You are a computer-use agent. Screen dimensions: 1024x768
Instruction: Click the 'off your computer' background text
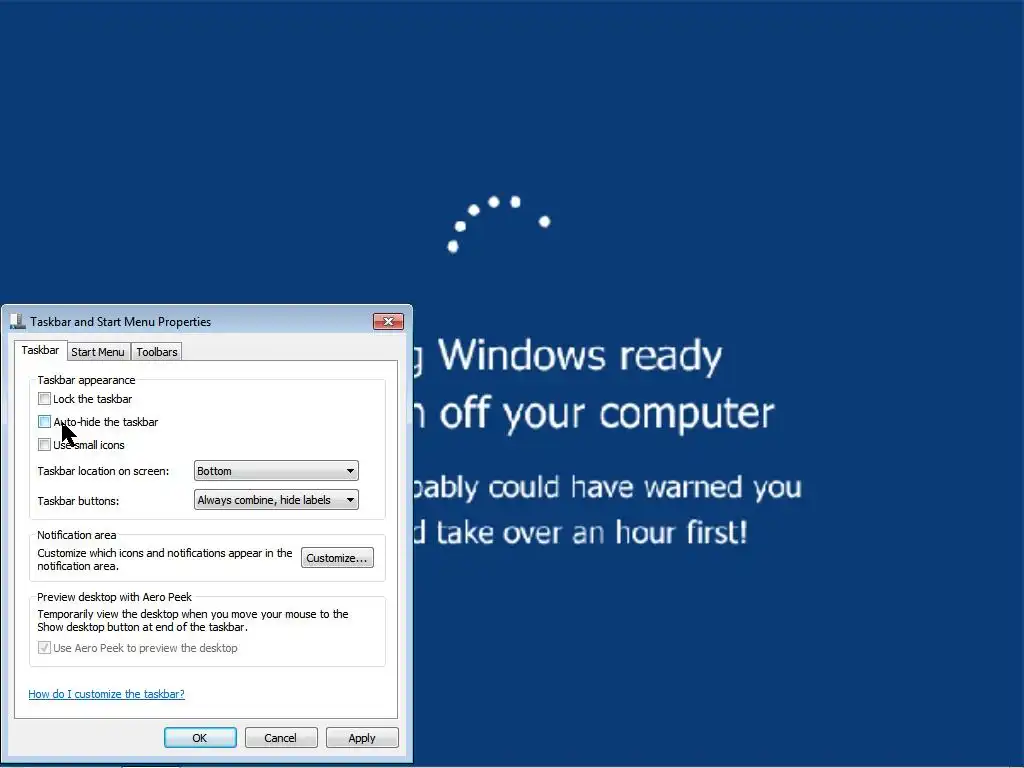coord(607,413)
